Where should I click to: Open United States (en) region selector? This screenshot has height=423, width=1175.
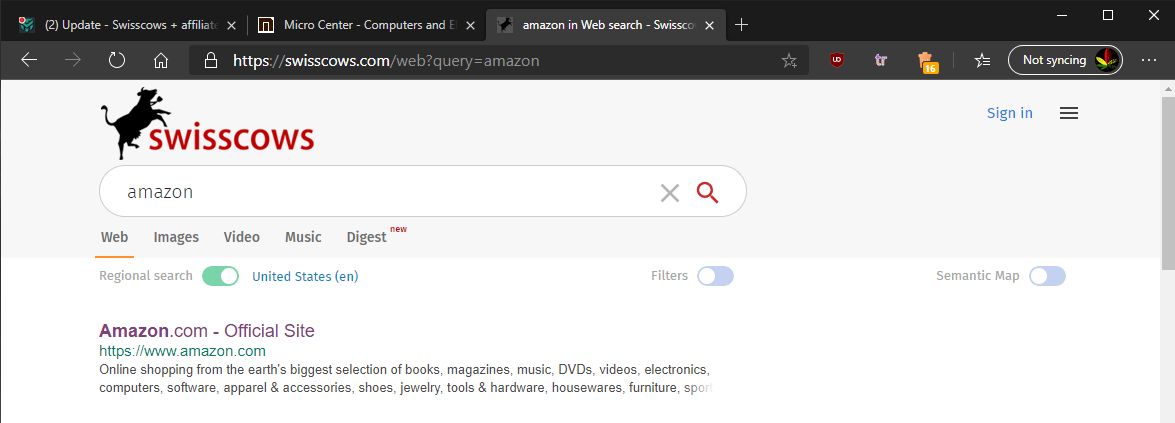pos(305,277)
